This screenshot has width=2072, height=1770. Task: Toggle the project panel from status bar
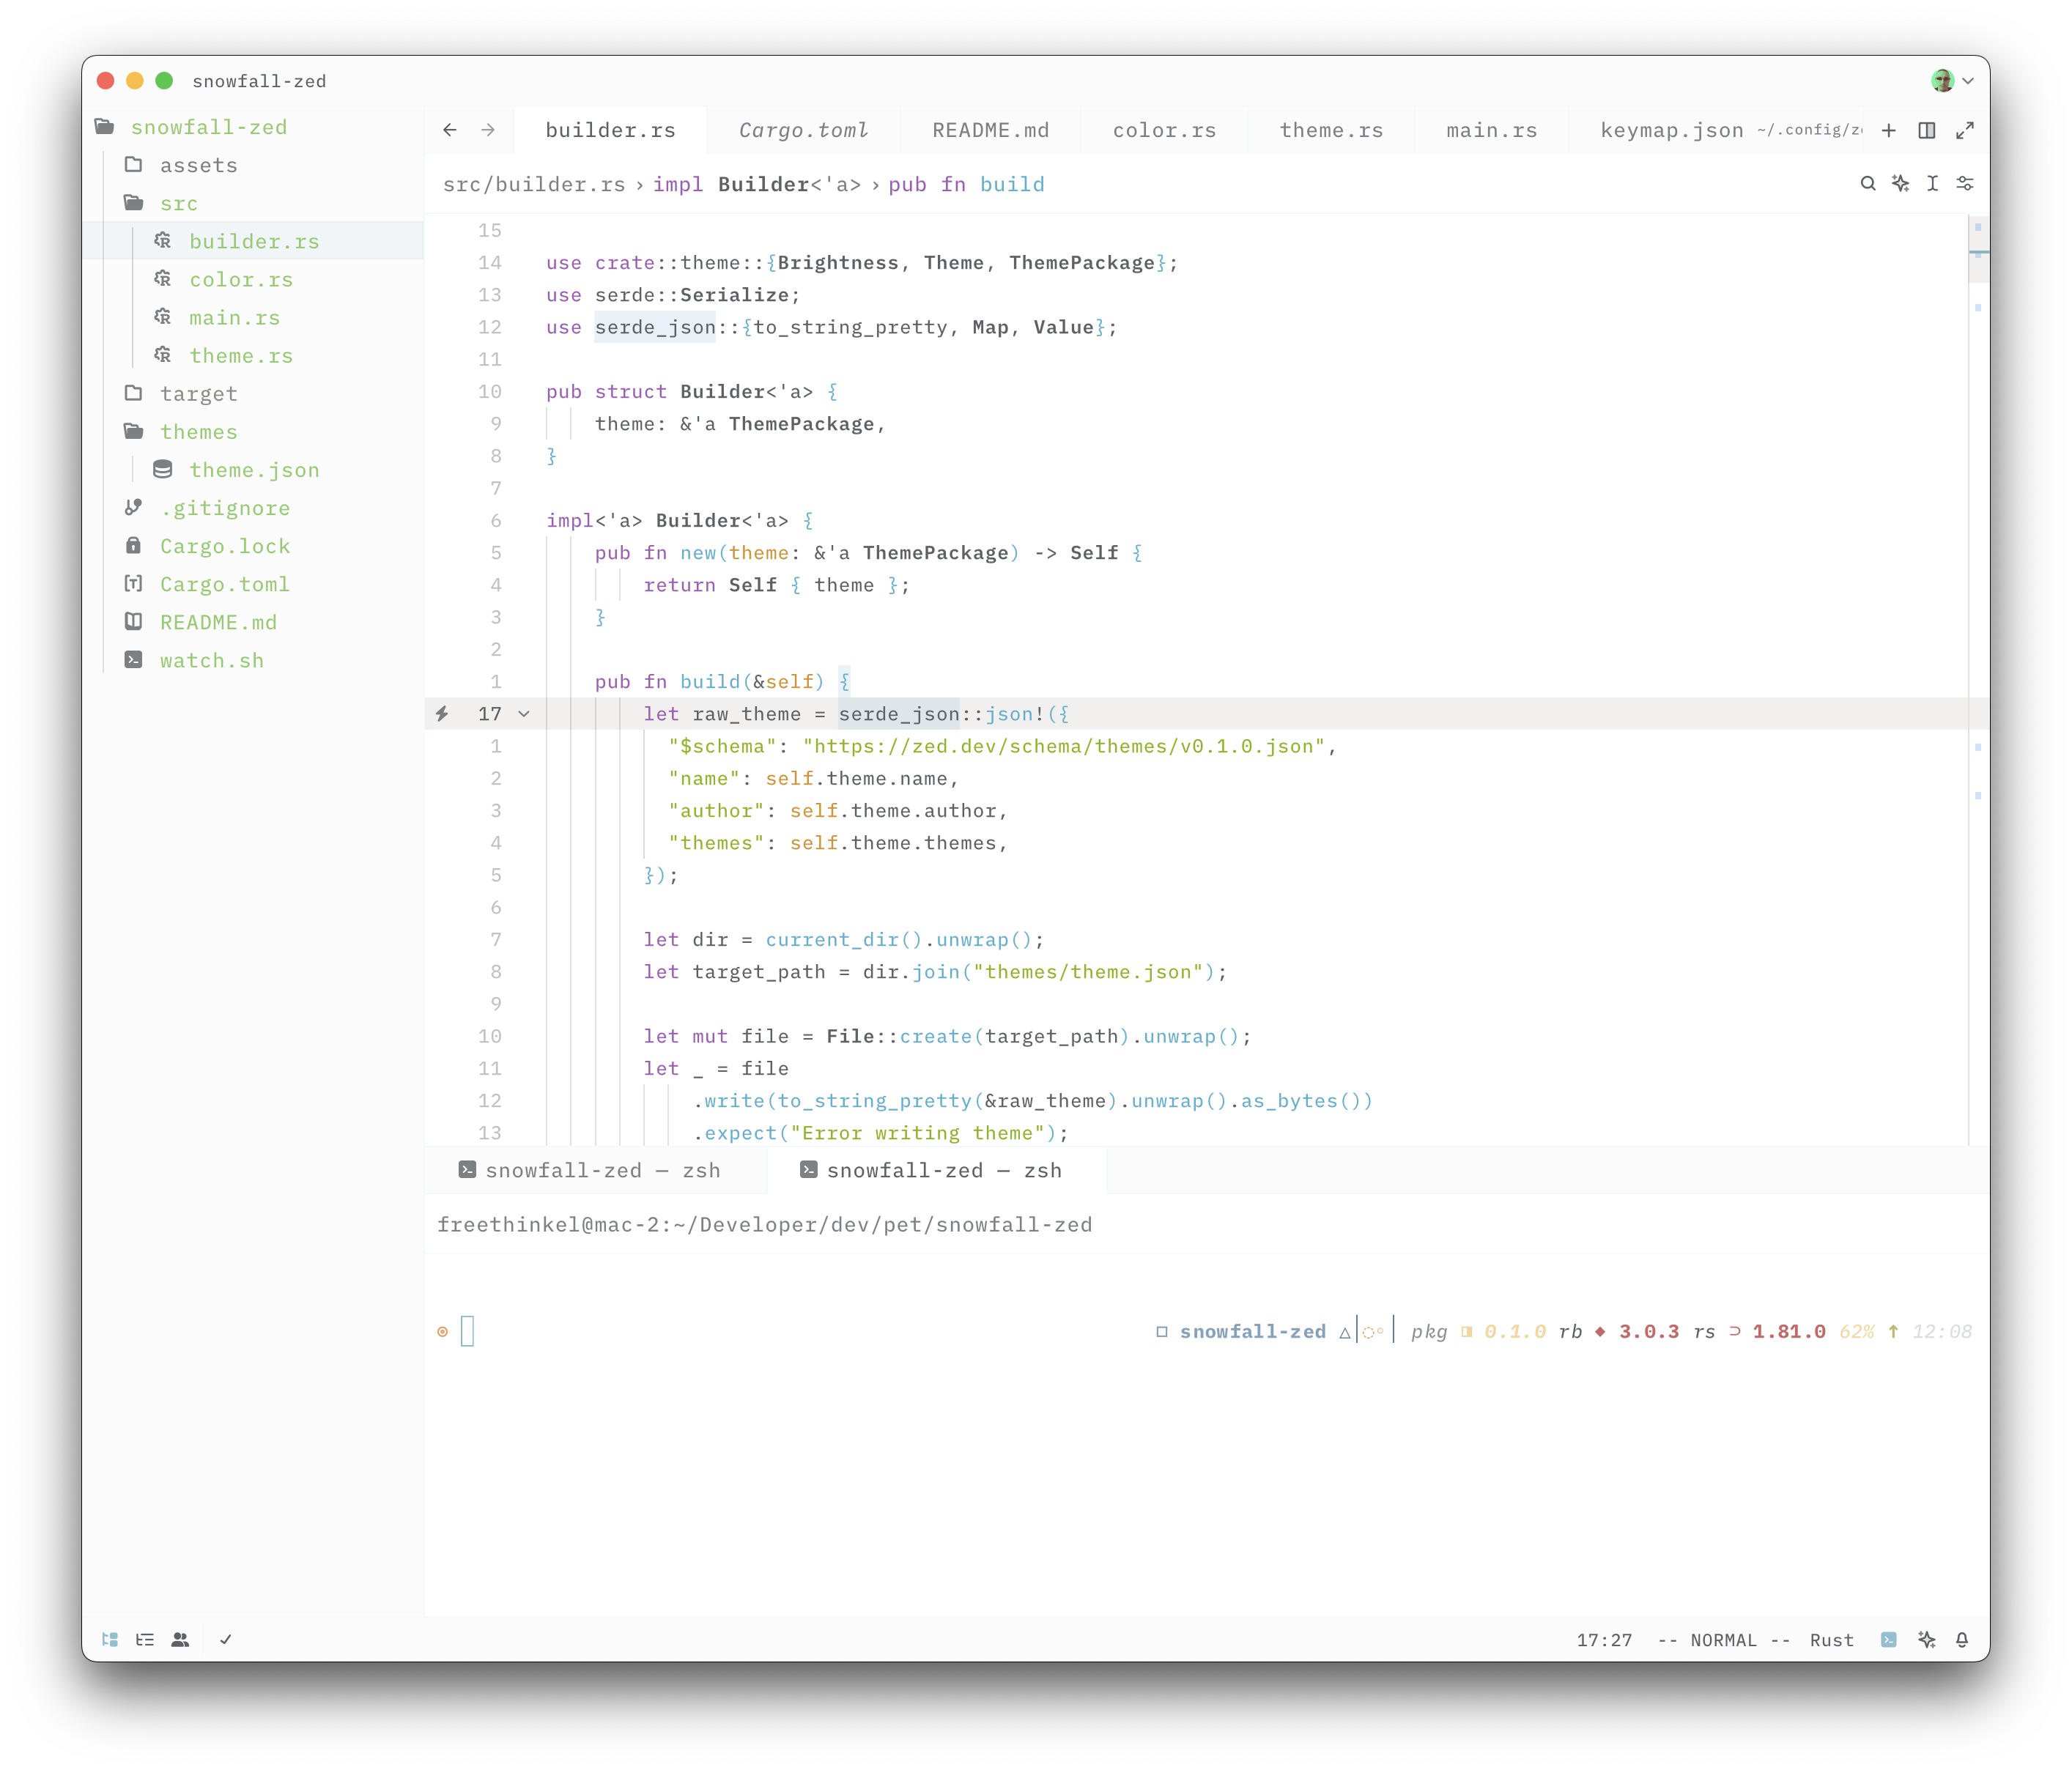click(110, 1640)
